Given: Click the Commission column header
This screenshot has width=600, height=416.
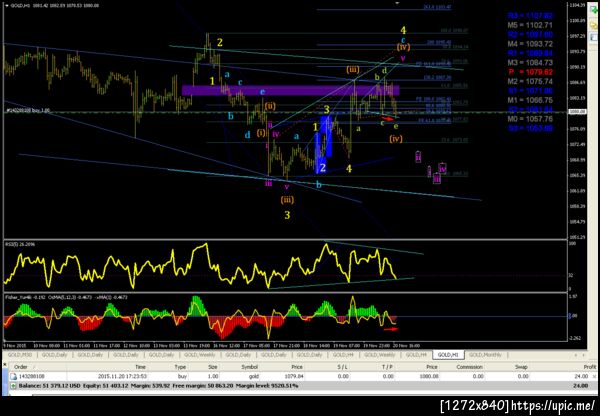Looking at the screenshot, I should tap(469, 367).
